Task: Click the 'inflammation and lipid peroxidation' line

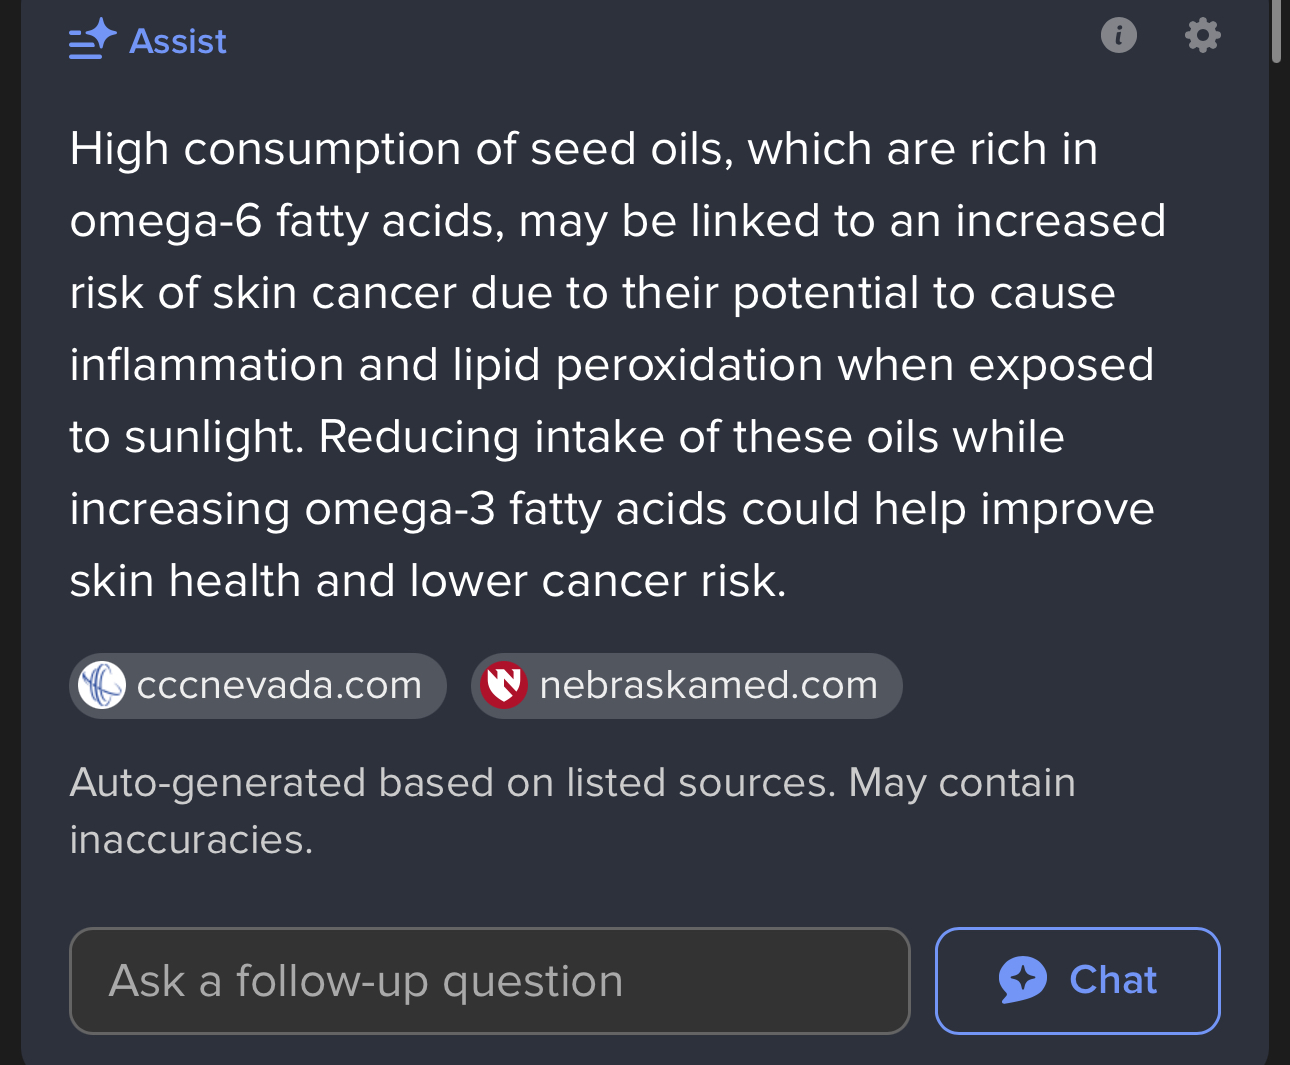Action: [612, 365]
